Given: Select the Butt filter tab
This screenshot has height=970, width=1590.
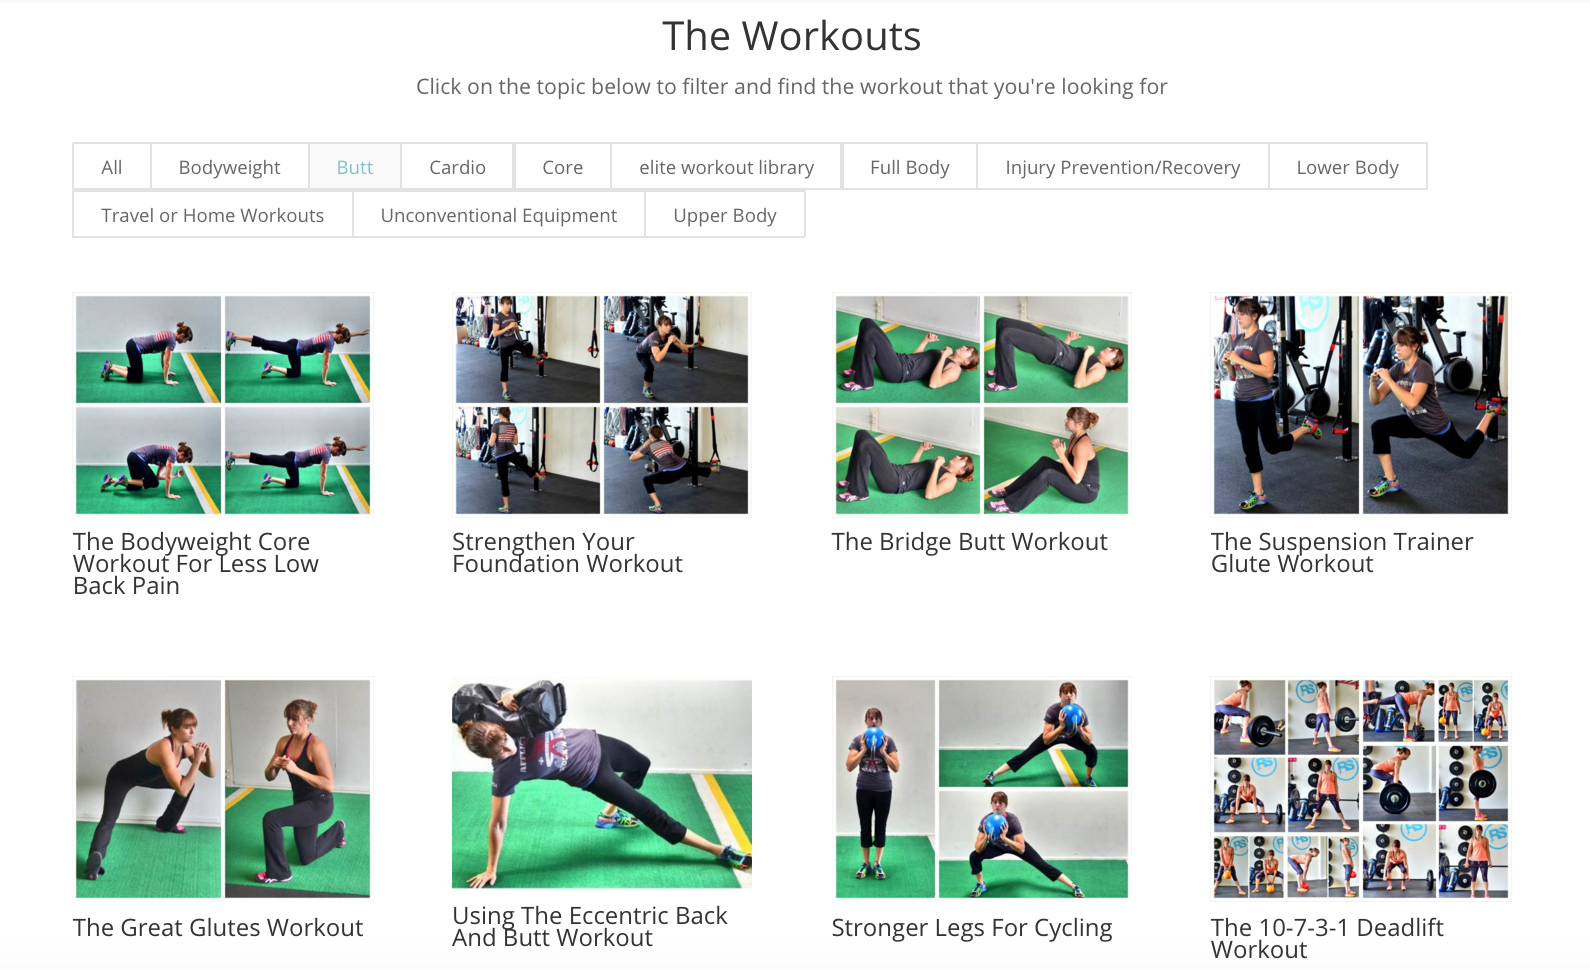Looking at the screenshot, I should [x=355, y=167].
